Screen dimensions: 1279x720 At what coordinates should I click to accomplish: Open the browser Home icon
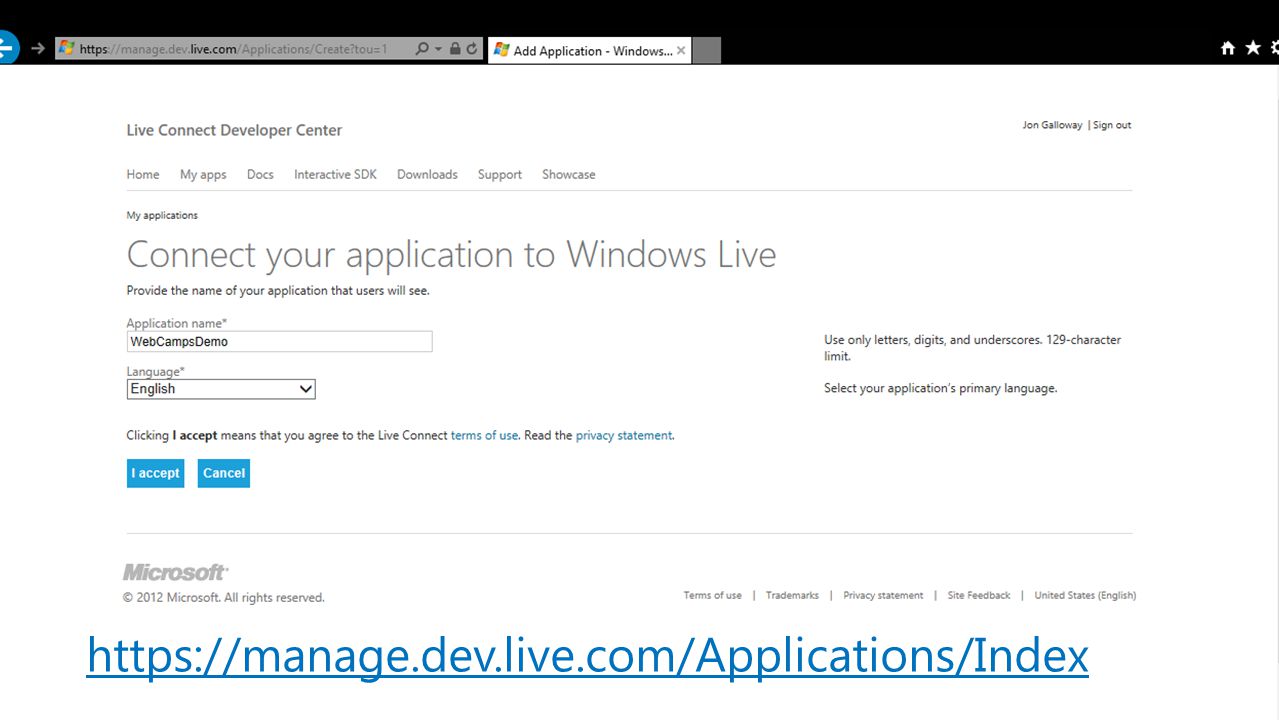1228,48
